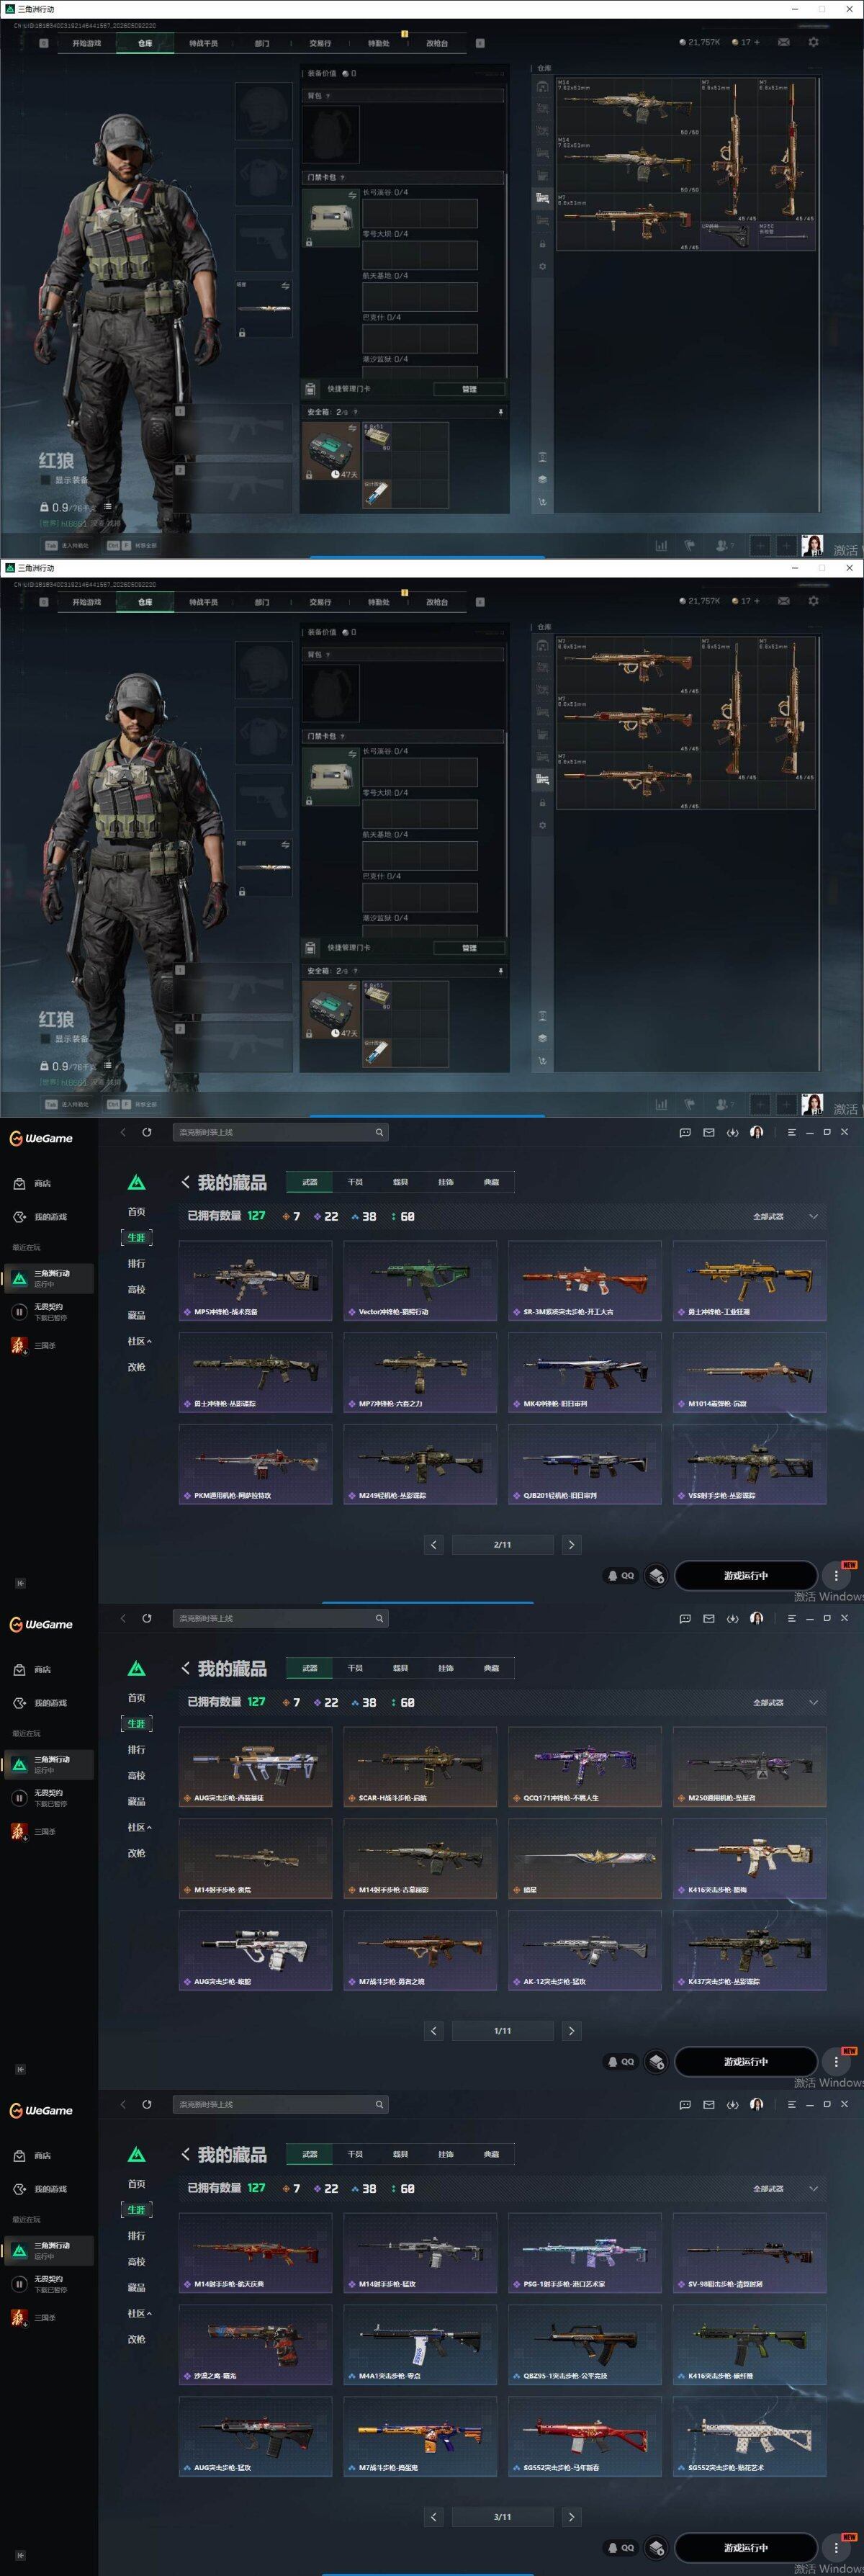864x2576 pixels.
Task: Open the user avatar in page 2/11 WeGame header
Action: pyautogui.click(x=756, y=1132)
